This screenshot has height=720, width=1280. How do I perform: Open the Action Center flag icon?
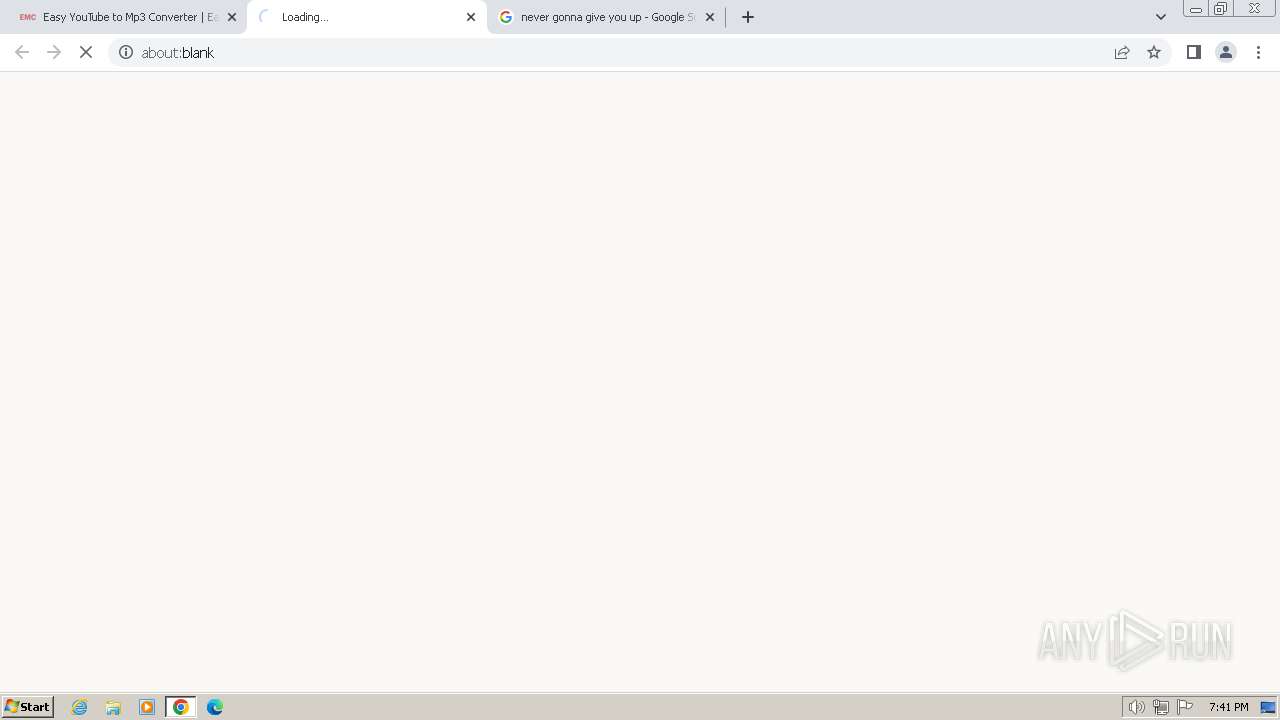[x=1185, y=707]
